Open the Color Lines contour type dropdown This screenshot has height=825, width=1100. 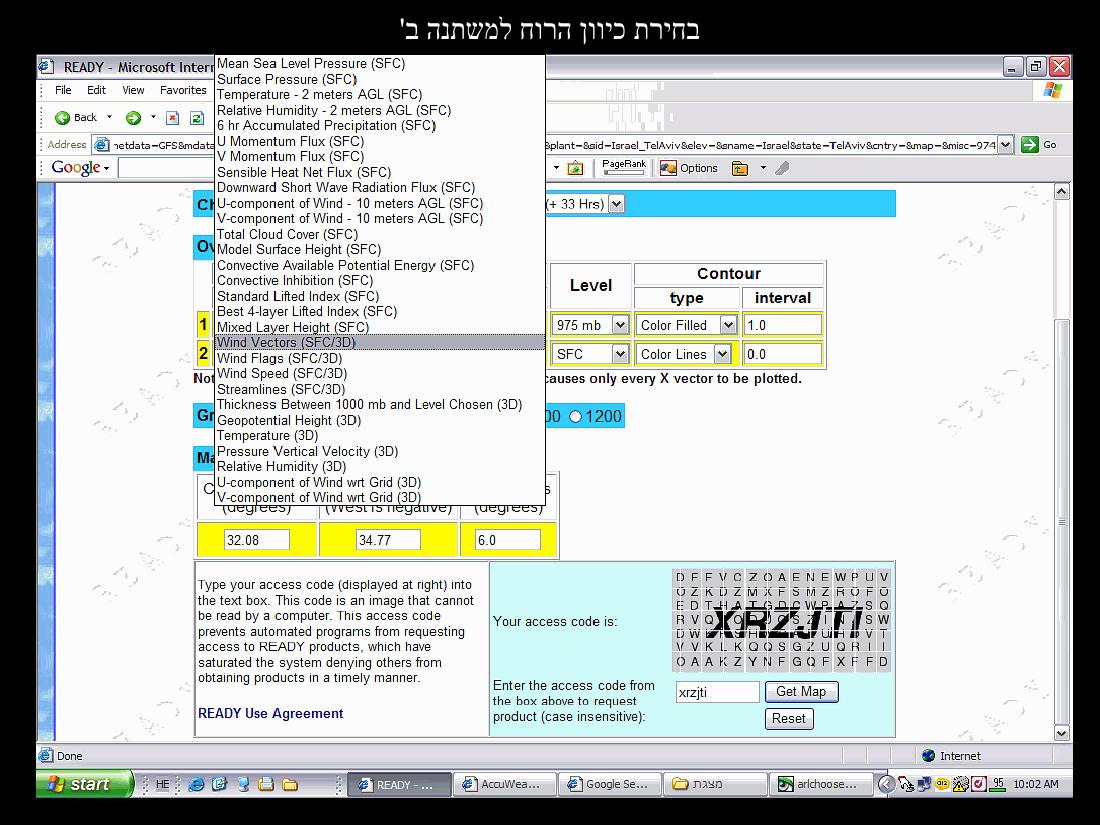pyautogui.click(x=722, y=354)
